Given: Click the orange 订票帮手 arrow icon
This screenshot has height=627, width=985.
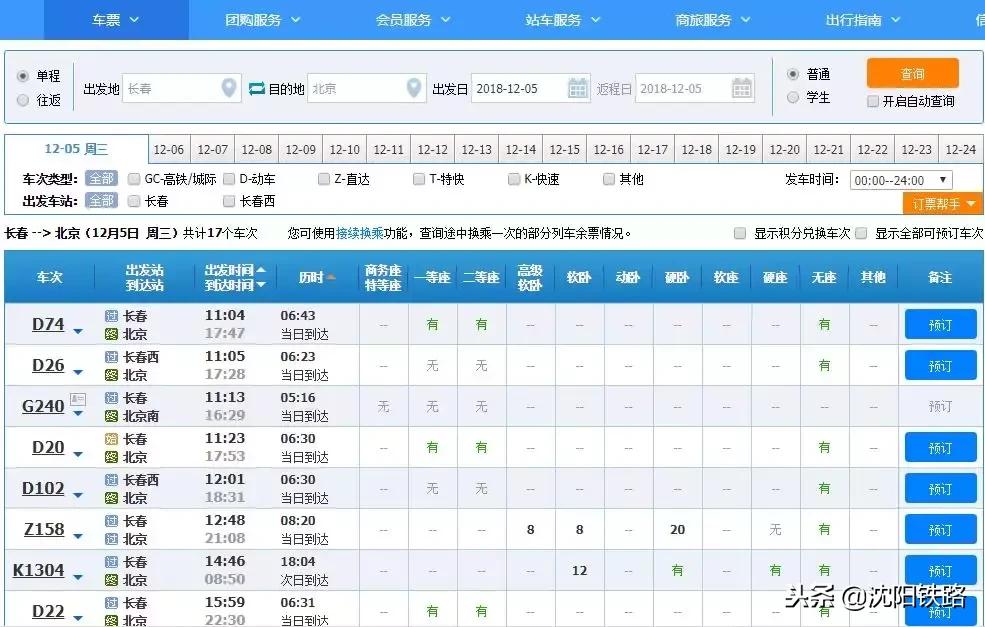Looking at the screenshot, I should (969, 202).
